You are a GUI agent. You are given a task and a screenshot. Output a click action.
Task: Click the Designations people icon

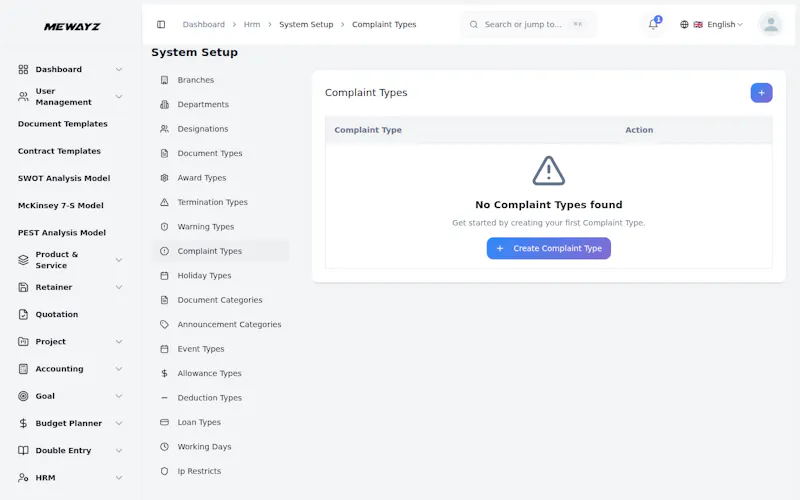[164, 129]
